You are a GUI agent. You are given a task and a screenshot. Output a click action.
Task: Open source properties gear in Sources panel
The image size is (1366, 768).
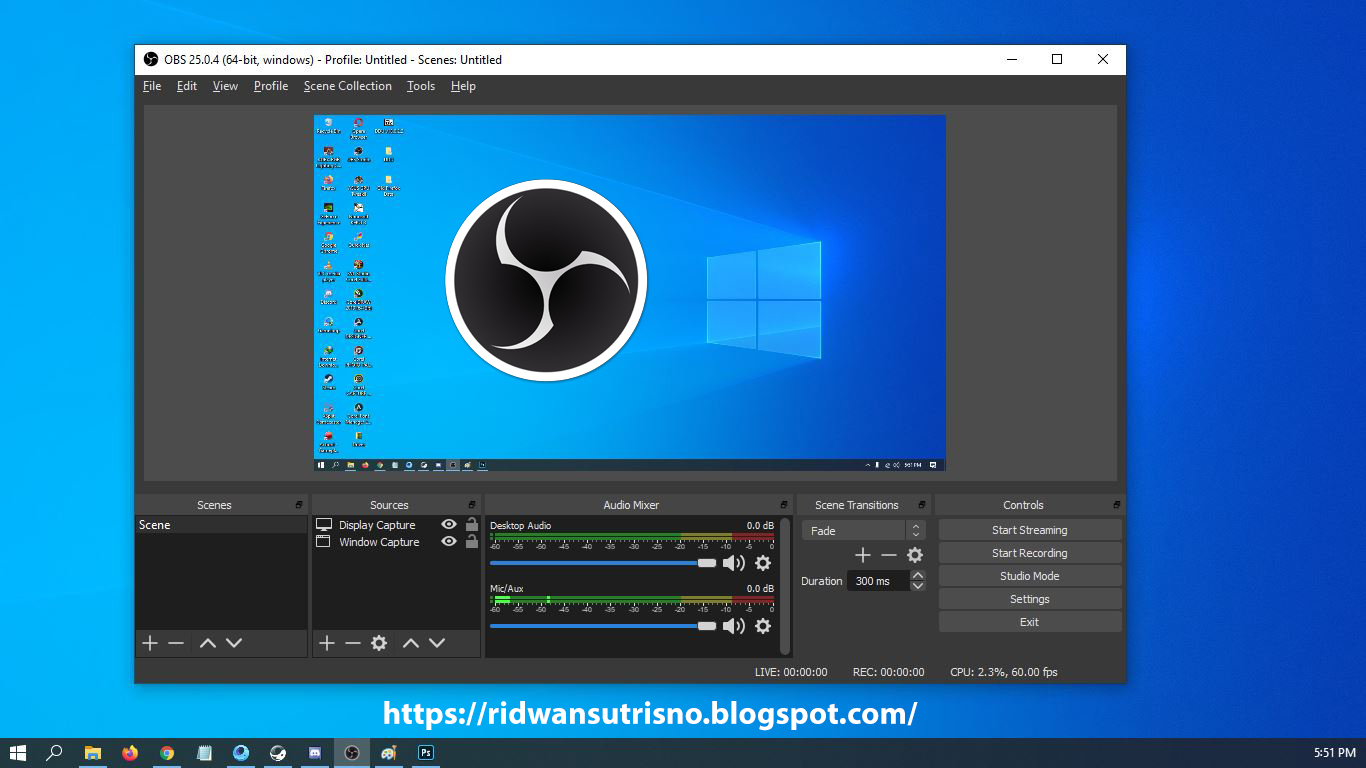[x=379, y=643]
